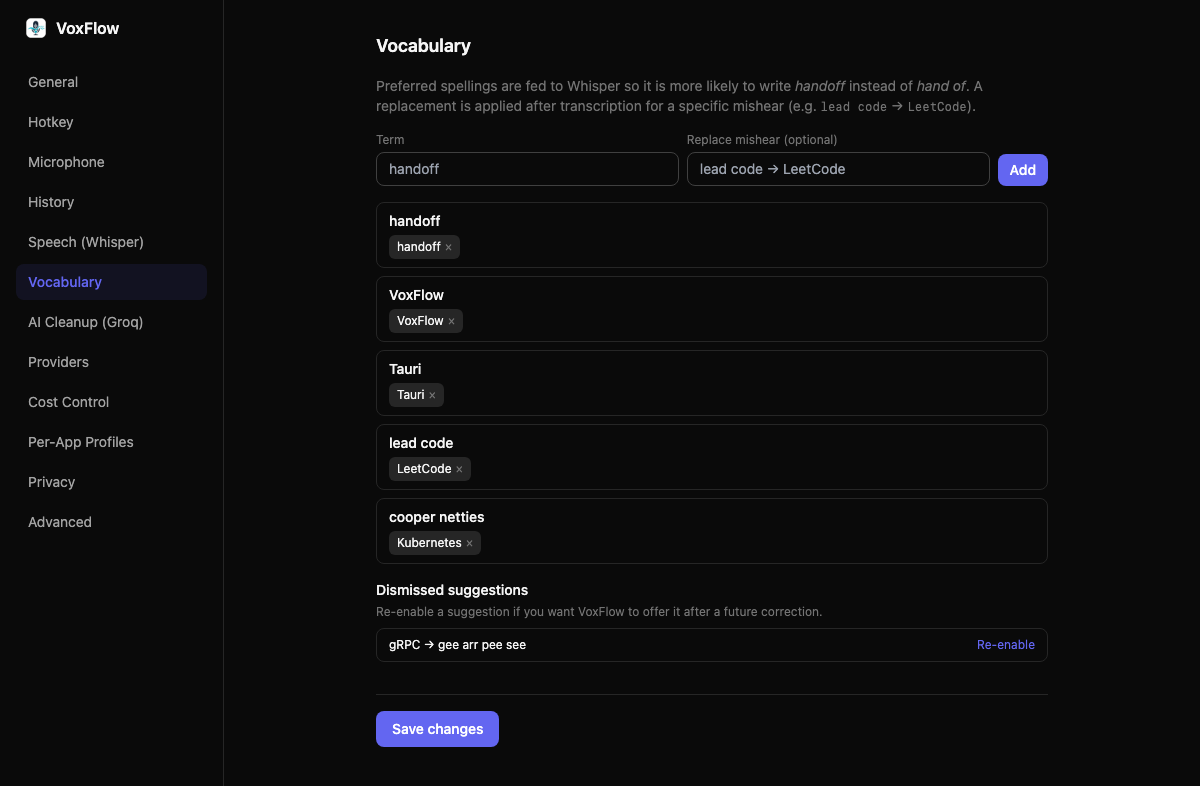Image resolution: width=1200 pixels, height=786 pixels.
Task: Select the Vocabulary sidebar item
Action: [111, 282]
